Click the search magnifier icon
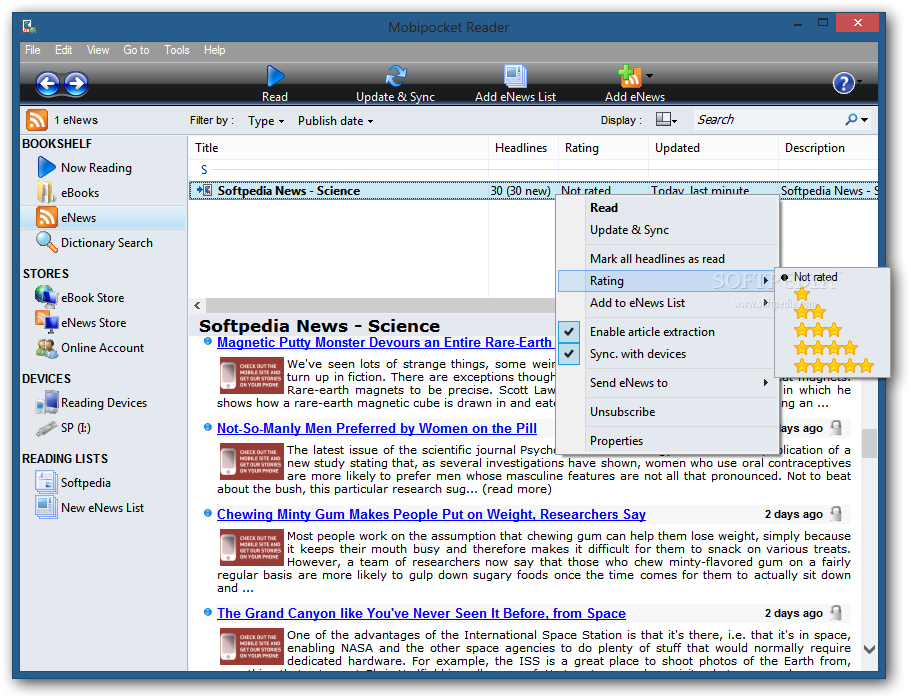 click(851, 120)
